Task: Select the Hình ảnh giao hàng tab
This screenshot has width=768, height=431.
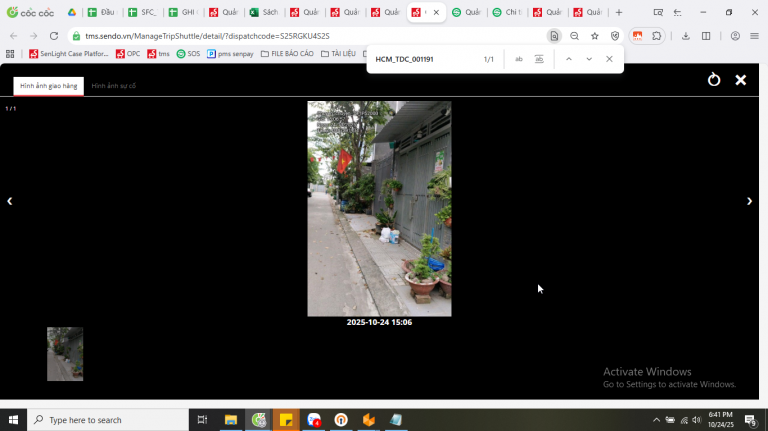Action: (x=48, y=86)
